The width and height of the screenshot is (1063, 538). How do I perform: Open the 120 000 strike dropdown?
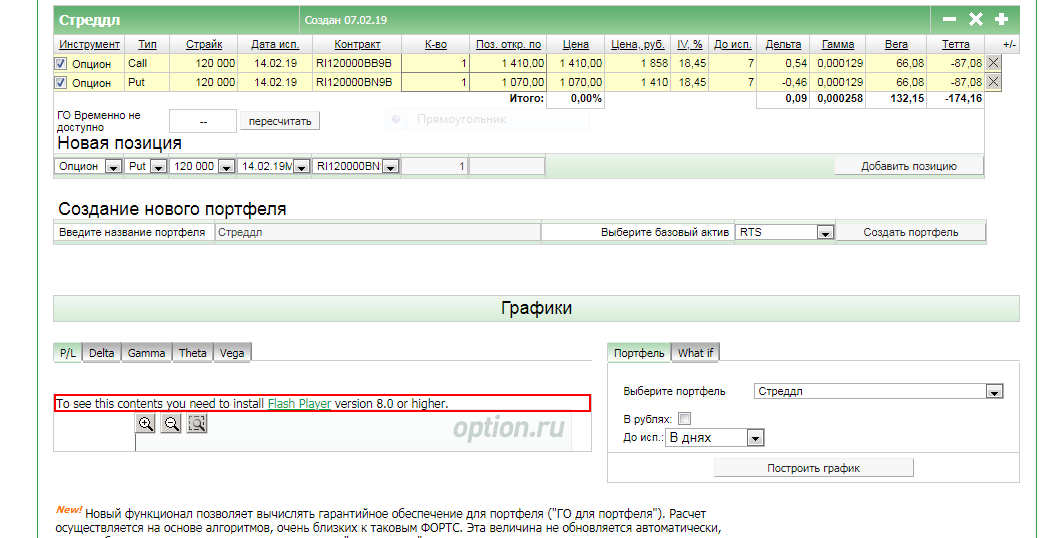[227, 167]
